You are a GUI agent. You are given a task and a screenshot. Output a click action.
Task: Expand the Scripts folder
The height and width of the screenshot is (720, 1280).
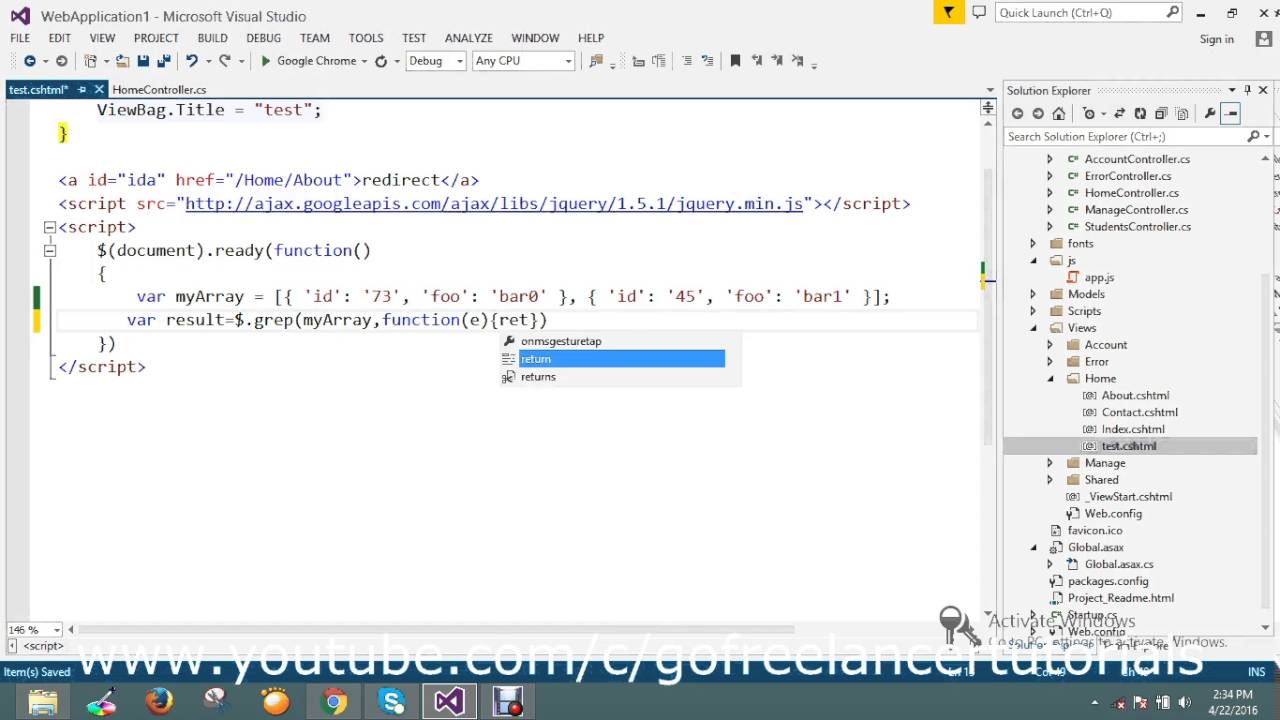pyautogui.click(x=1033, y=311)
